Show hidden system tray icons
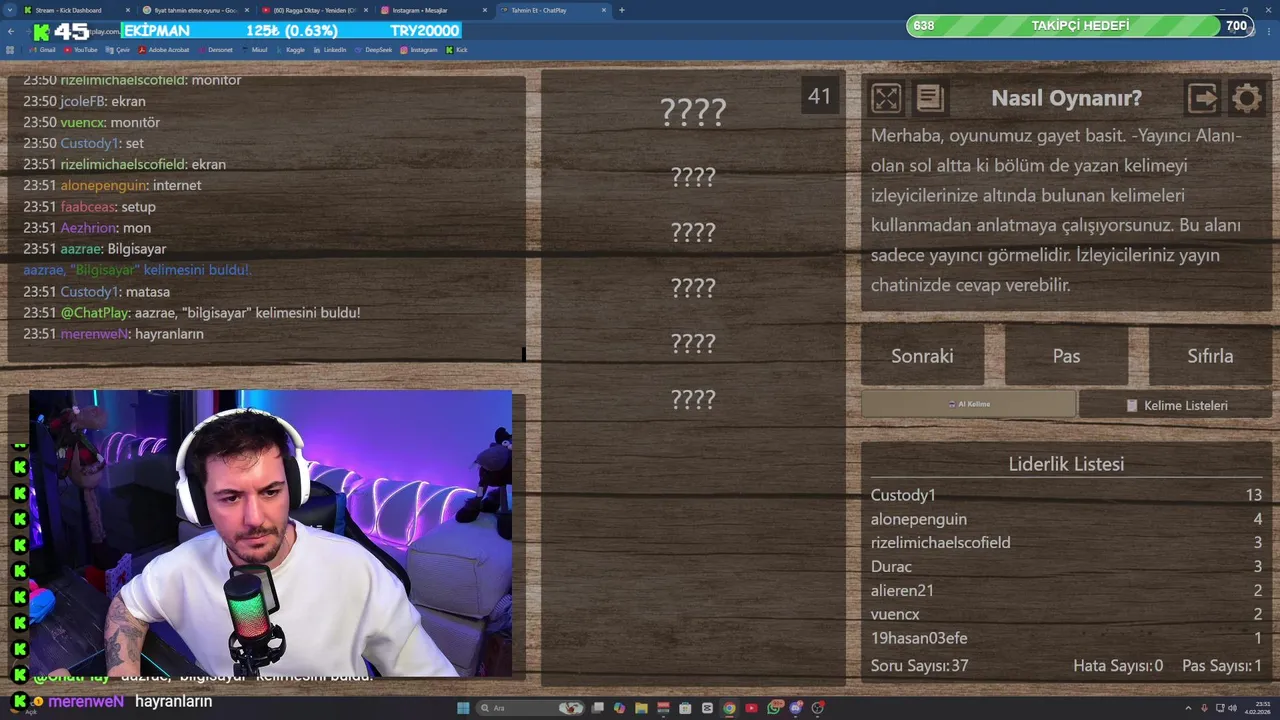1280x720 pixels. coord(1188,708)
